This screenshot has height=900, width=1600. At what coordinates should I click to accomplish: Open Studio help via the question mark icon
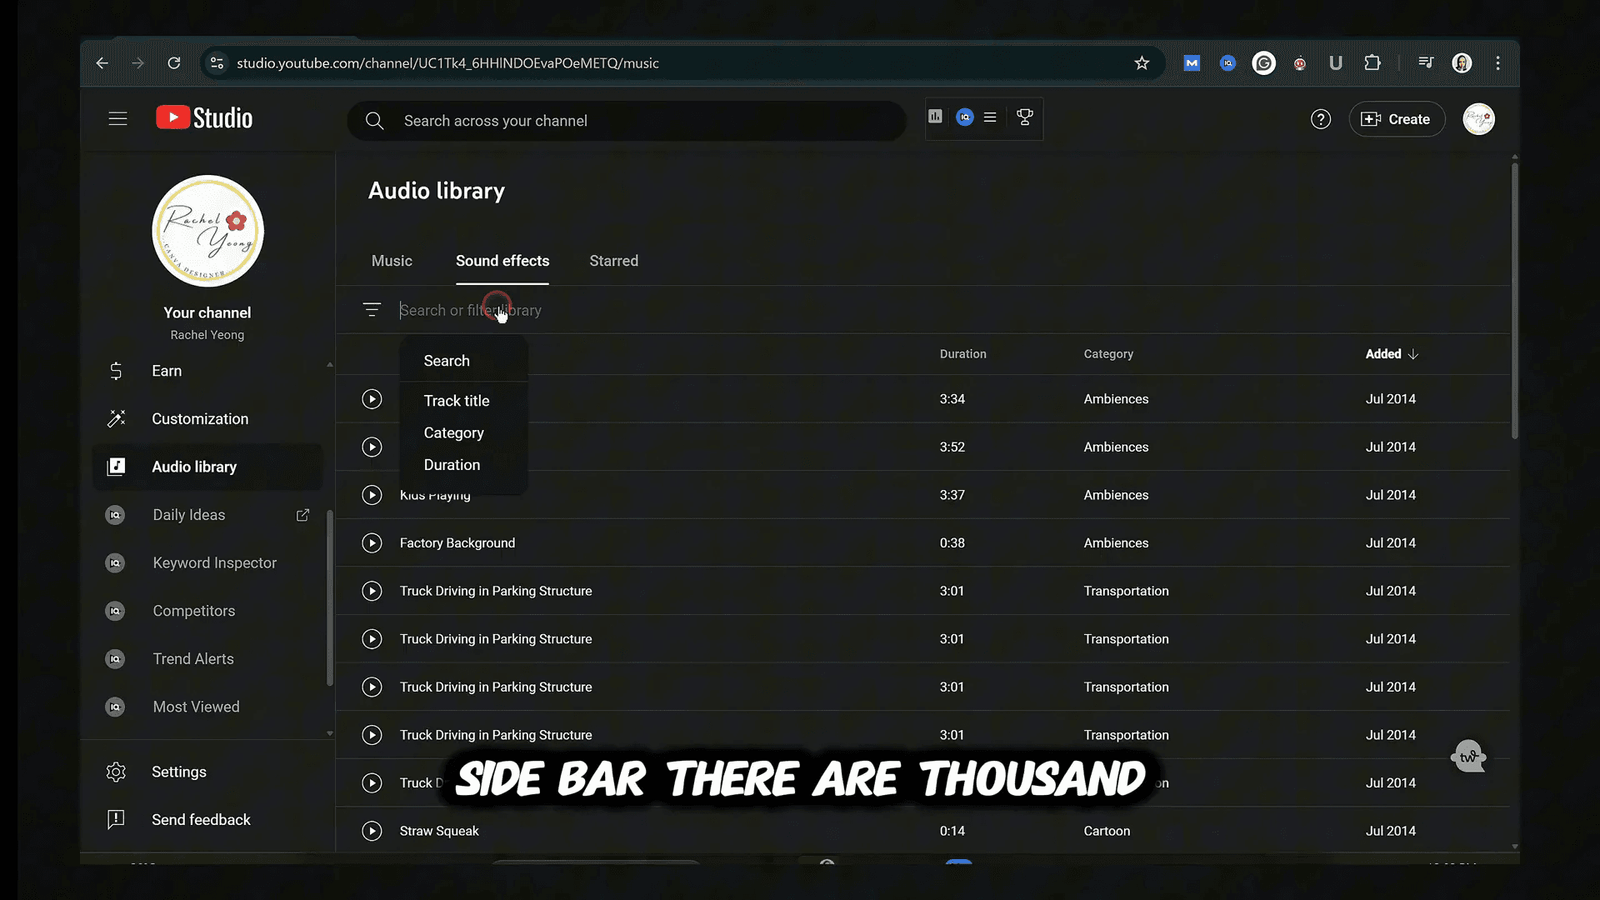coord(1320,118)
